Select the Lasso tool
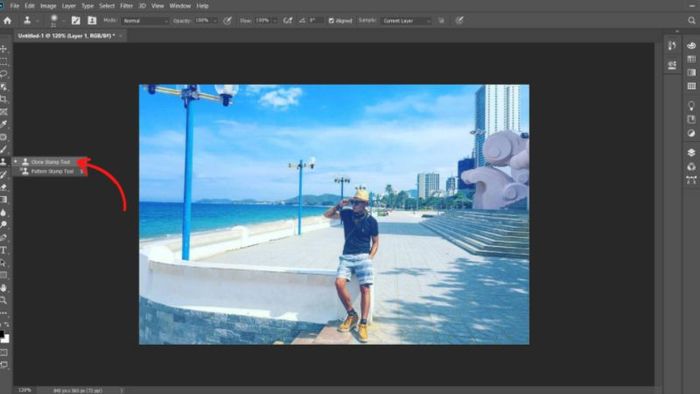Screen dimensions: 700x394 [4, 74]
